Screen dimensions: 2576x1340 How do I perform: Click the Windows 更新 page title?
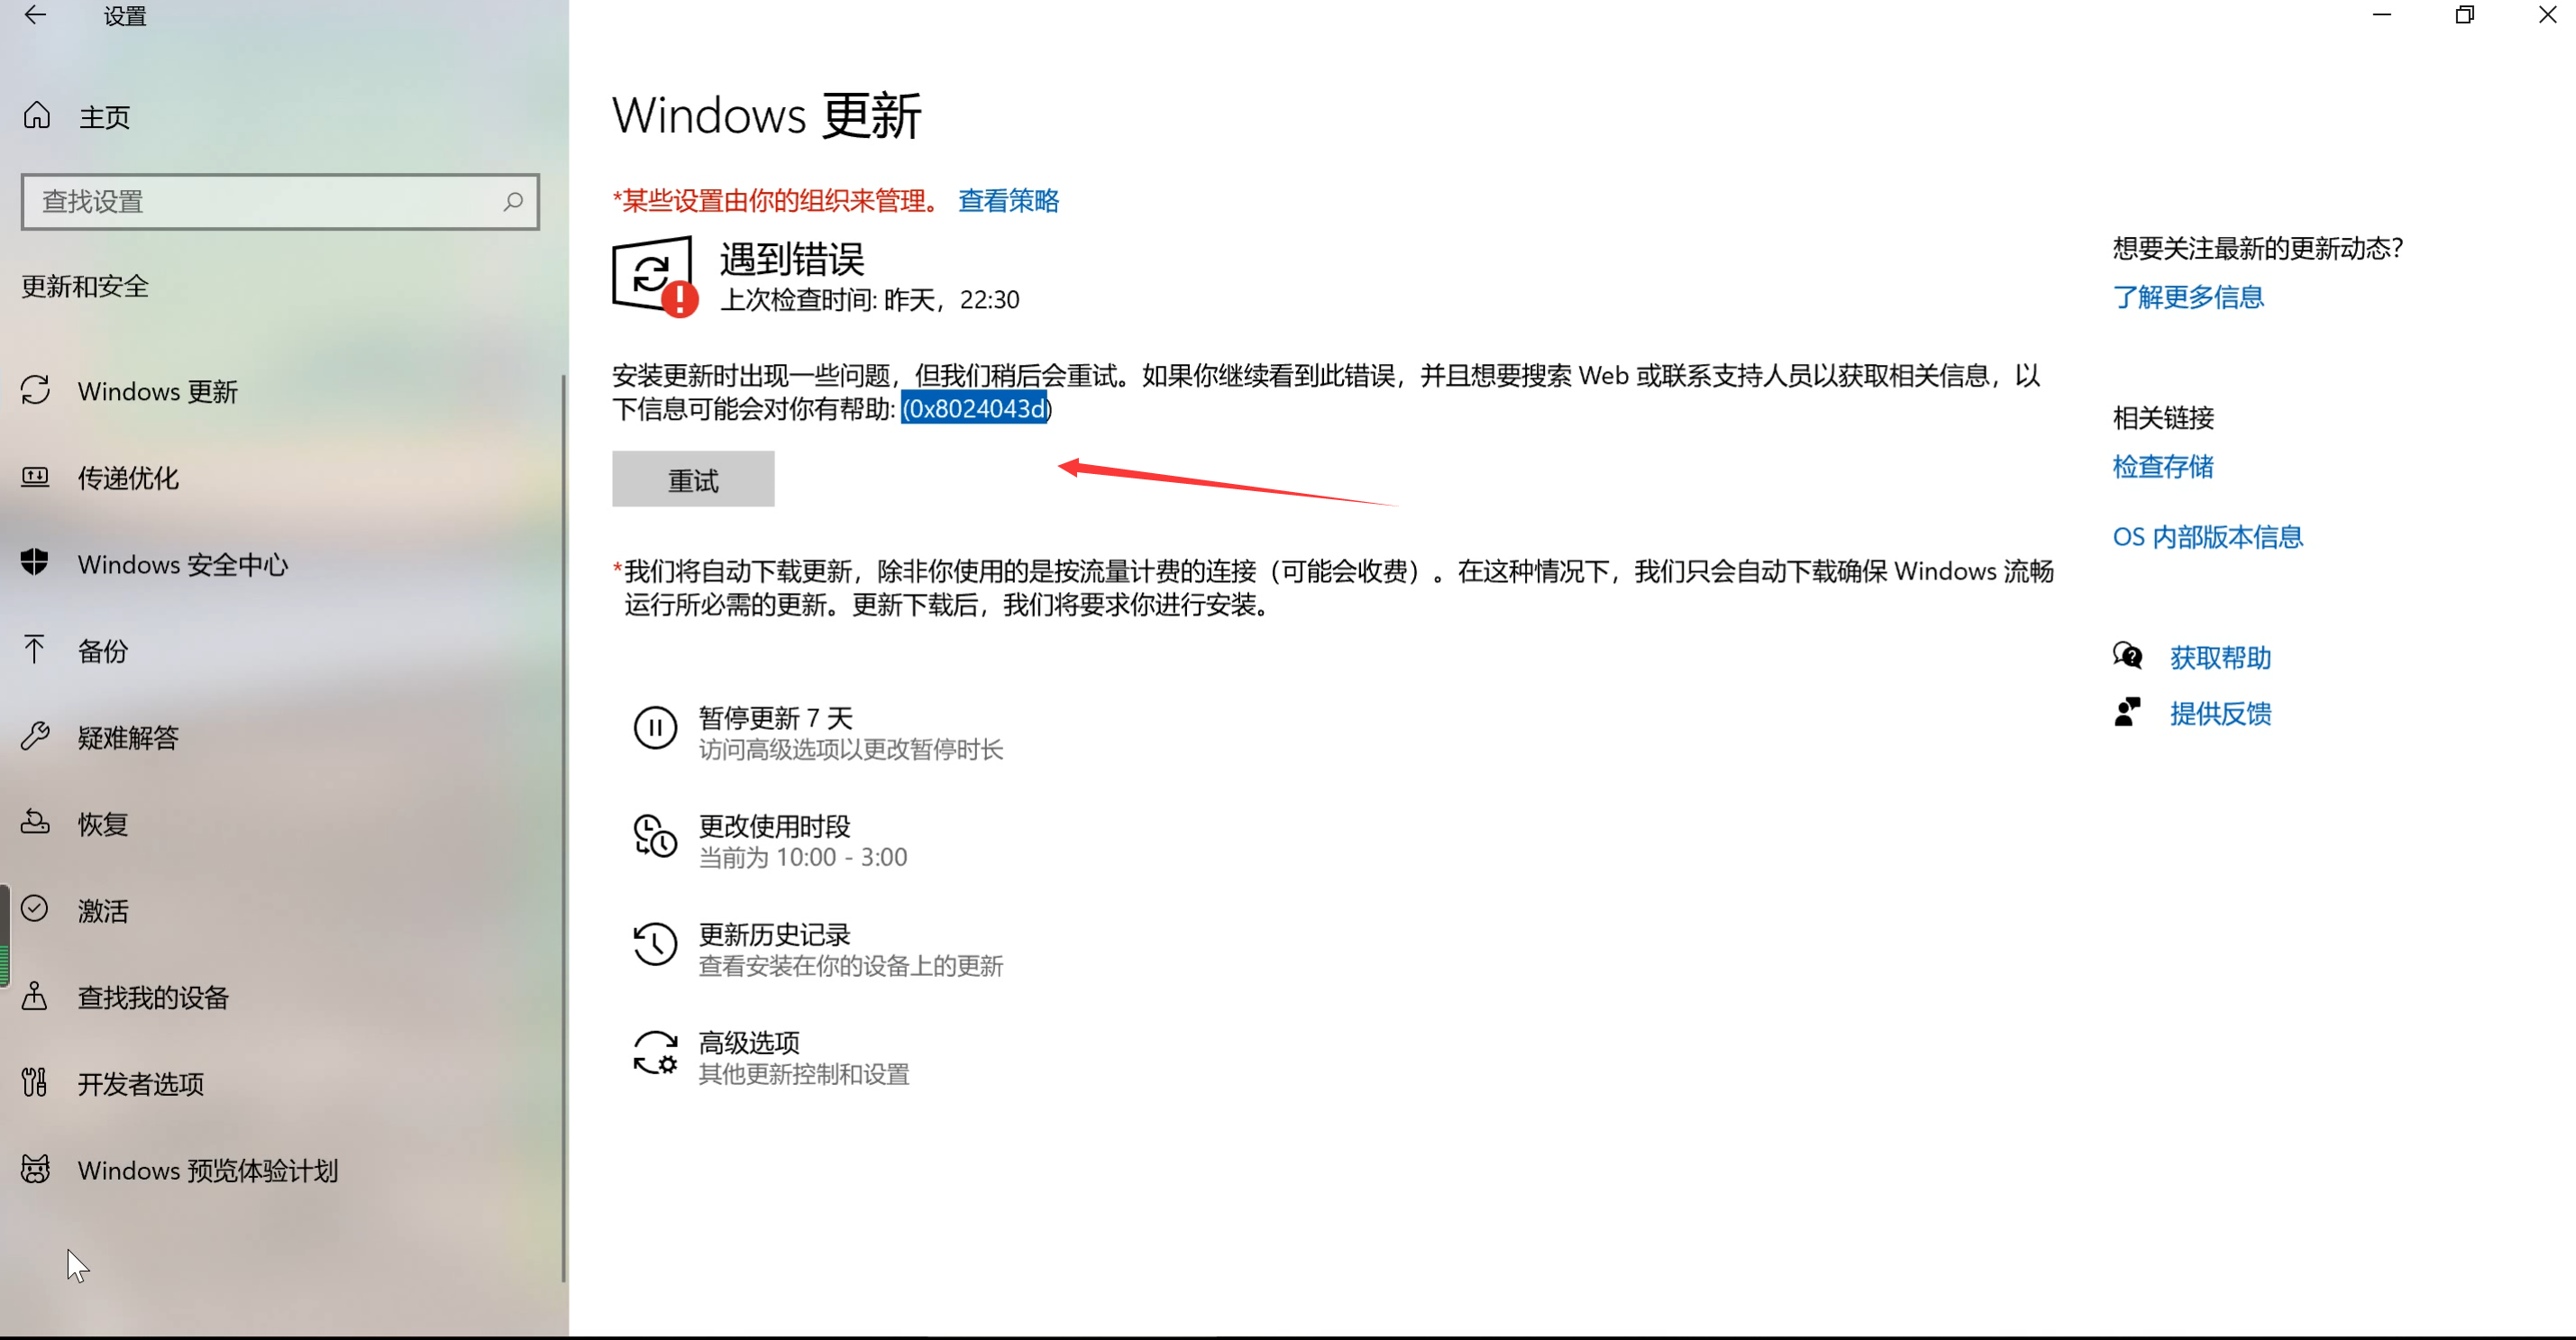(x=766, y=116)
